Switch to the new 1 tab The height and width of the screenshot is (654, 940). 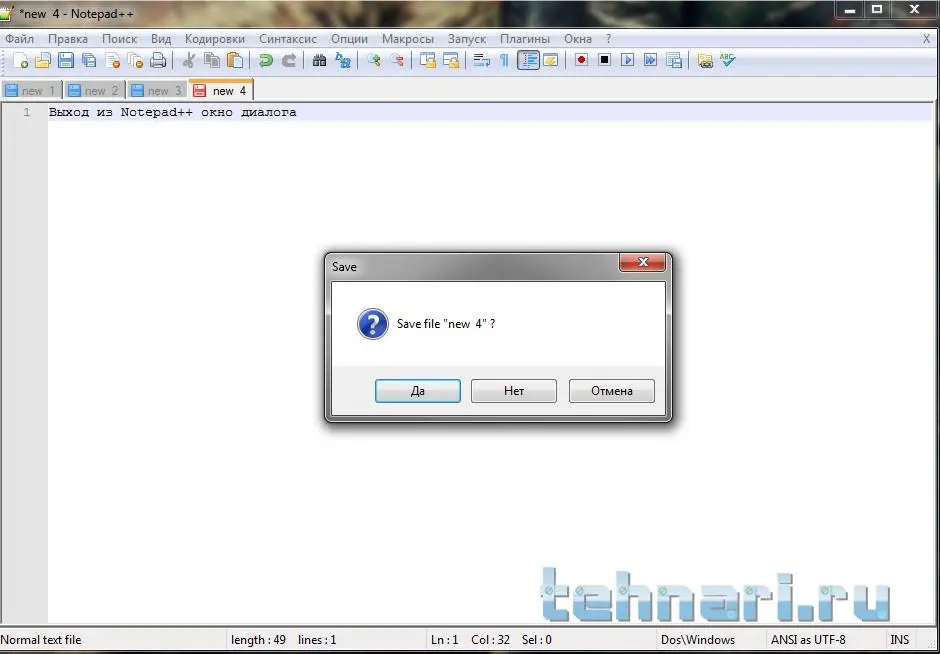pos(32,91)
